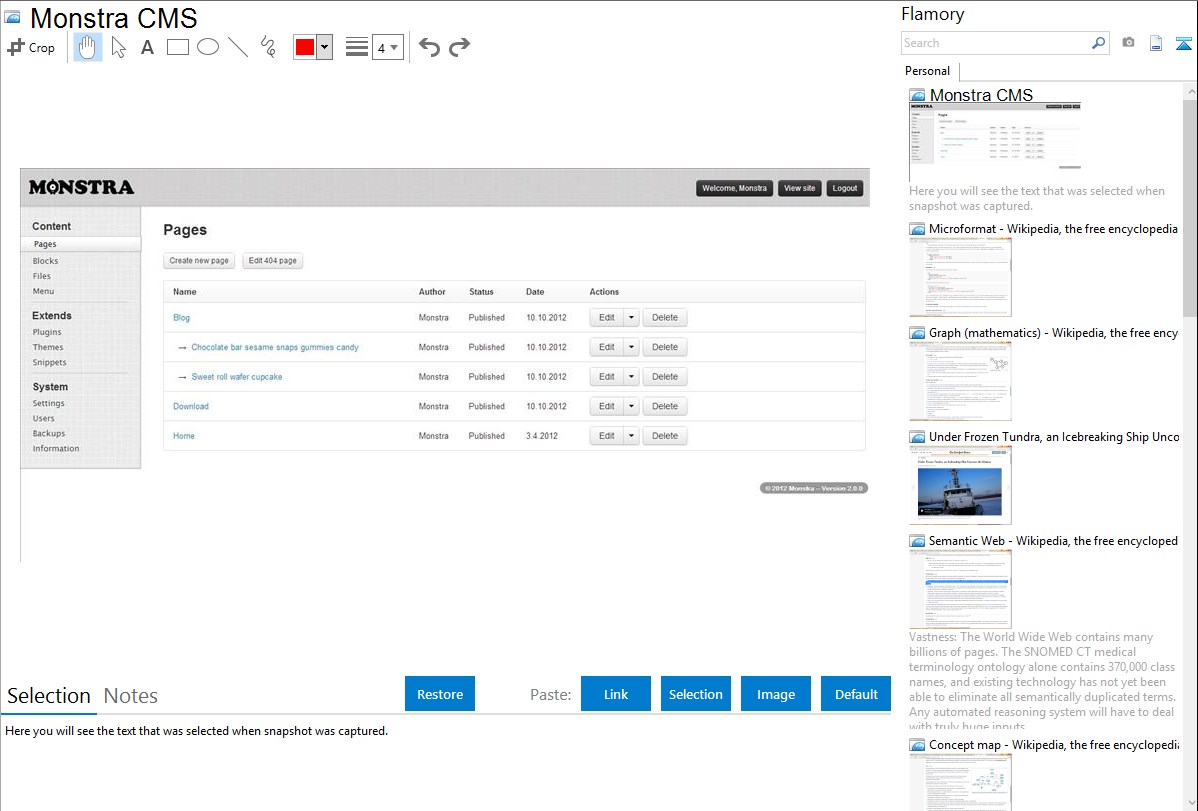1198x811 pixels.
Task: Undo the last annotation
Action: tap(429, 47)
